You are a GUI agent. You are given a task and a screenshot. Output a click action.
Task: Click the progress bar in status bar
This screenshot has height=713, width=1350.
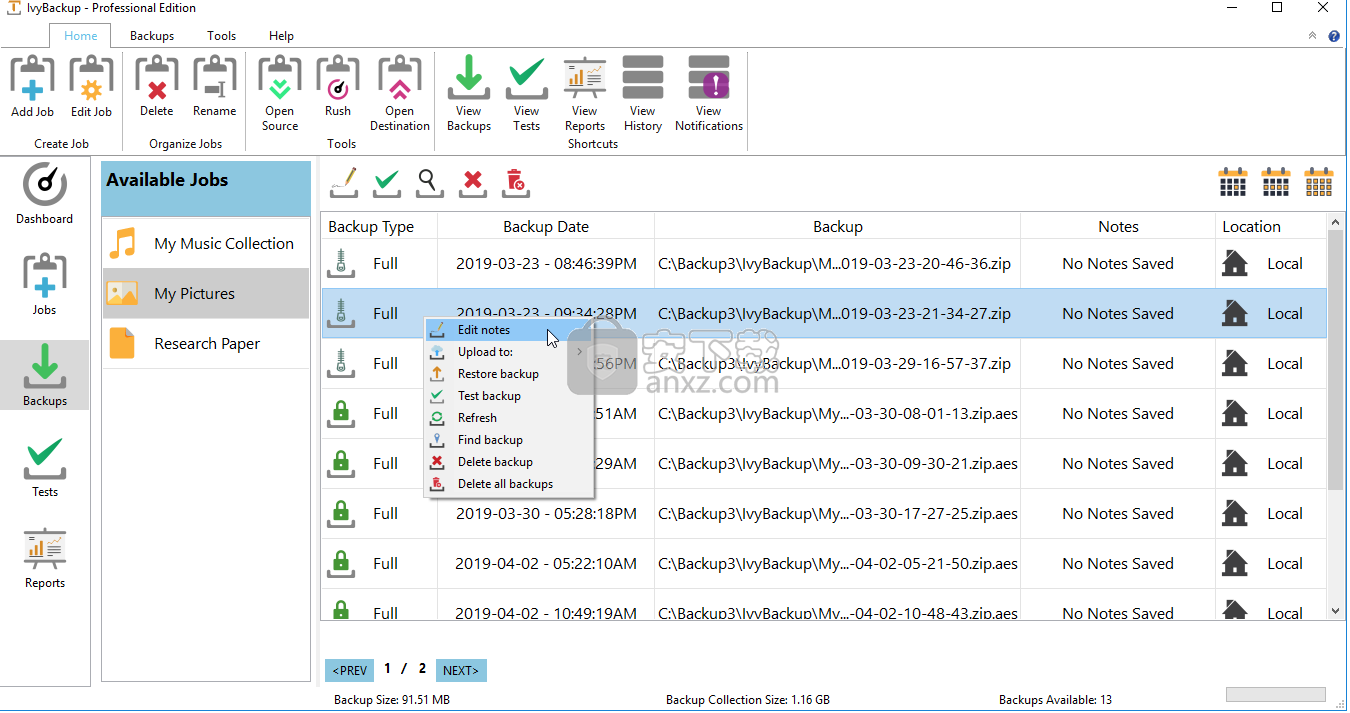[1276, 694]
